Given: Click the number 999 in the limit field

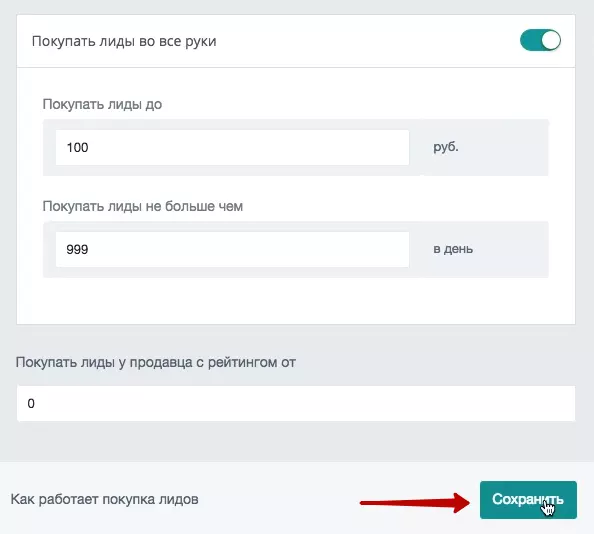Looking at the screenshot, I should coord(77,249).
